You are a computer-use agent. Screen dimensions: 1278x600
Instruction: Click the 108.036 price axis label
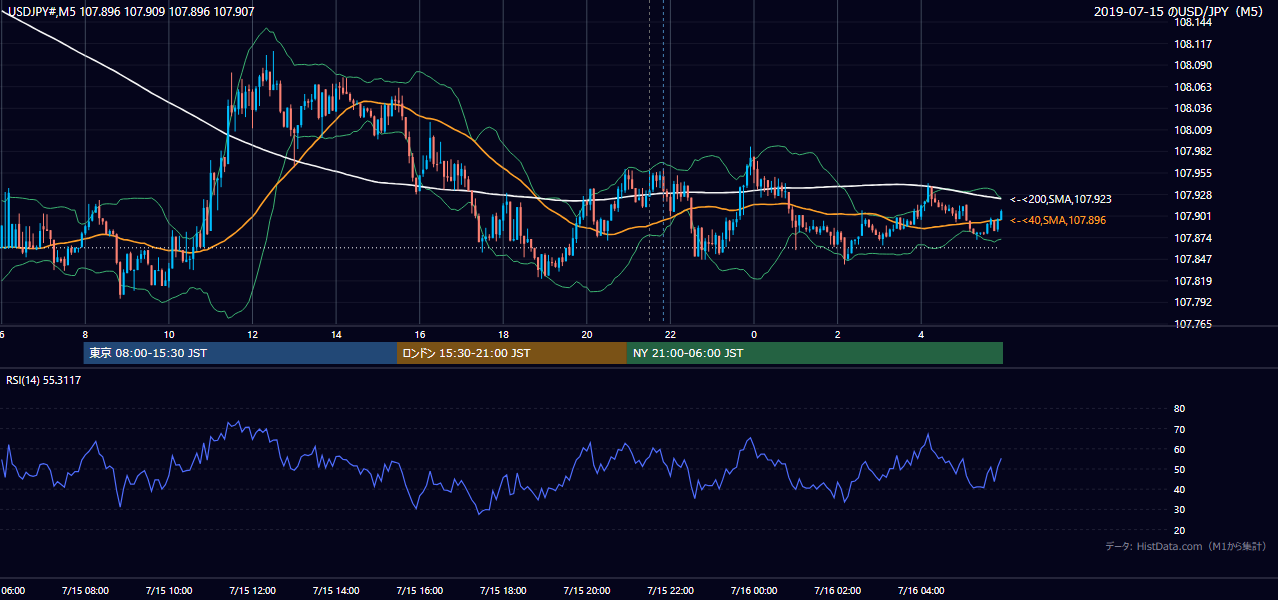coord(1193,108)
